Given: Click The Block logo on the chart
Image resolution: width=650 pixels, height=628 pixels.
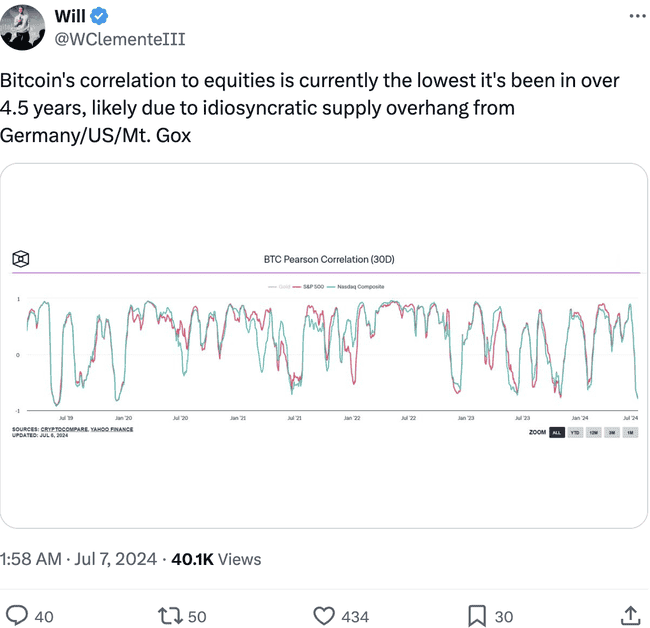Looking at the screenshot, I should pos(21,259).
